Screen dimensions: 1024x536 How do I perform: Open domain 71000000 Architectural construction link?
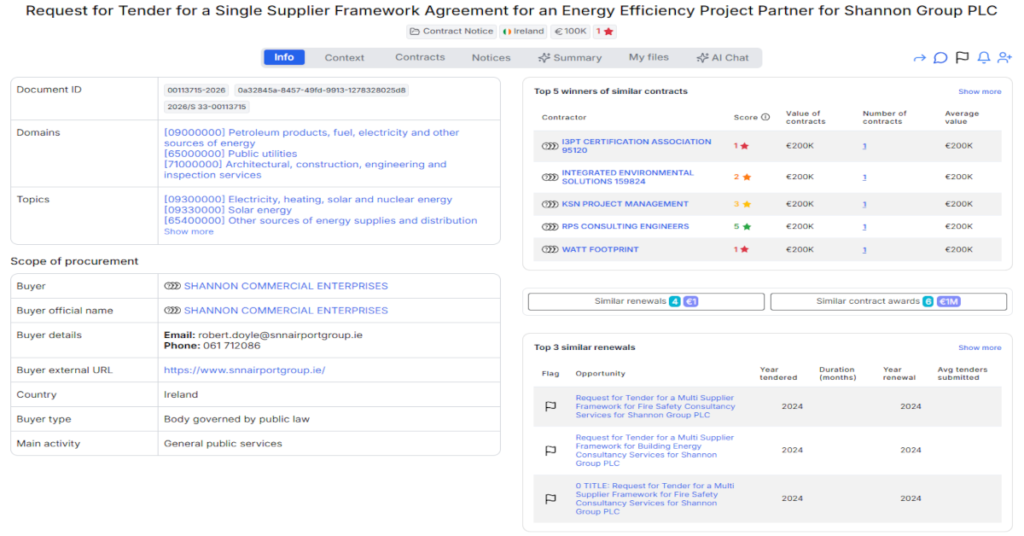(x=305, y=170)
